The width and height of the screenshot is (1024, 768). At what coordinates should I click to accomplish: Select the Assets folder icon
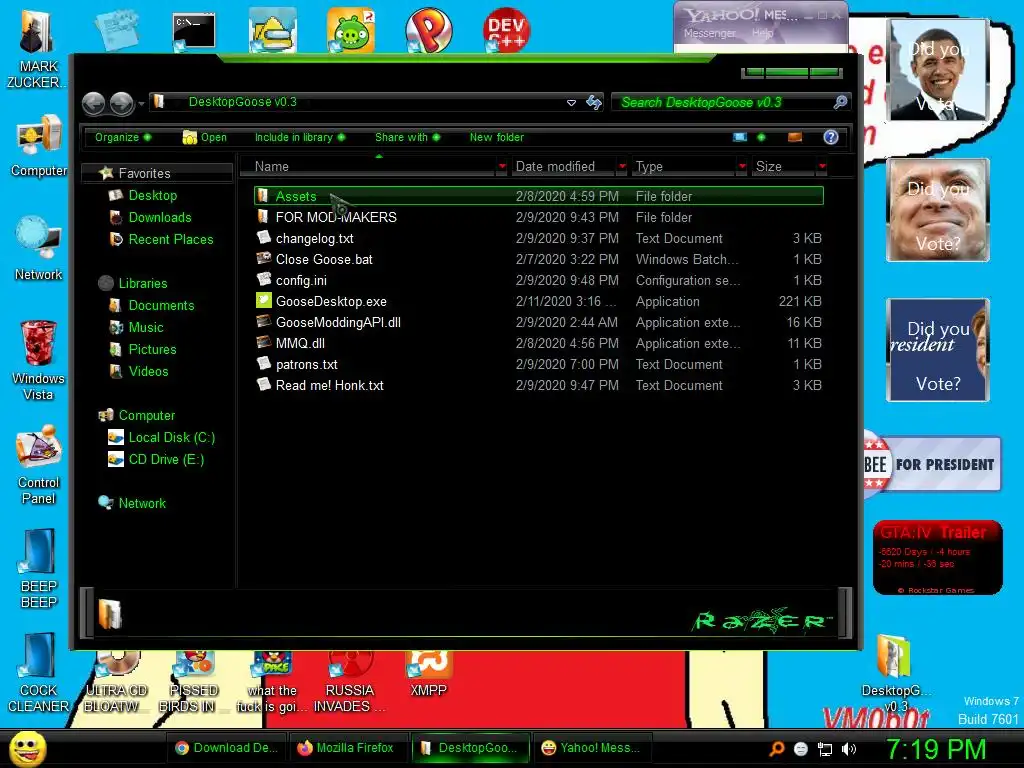263,196
